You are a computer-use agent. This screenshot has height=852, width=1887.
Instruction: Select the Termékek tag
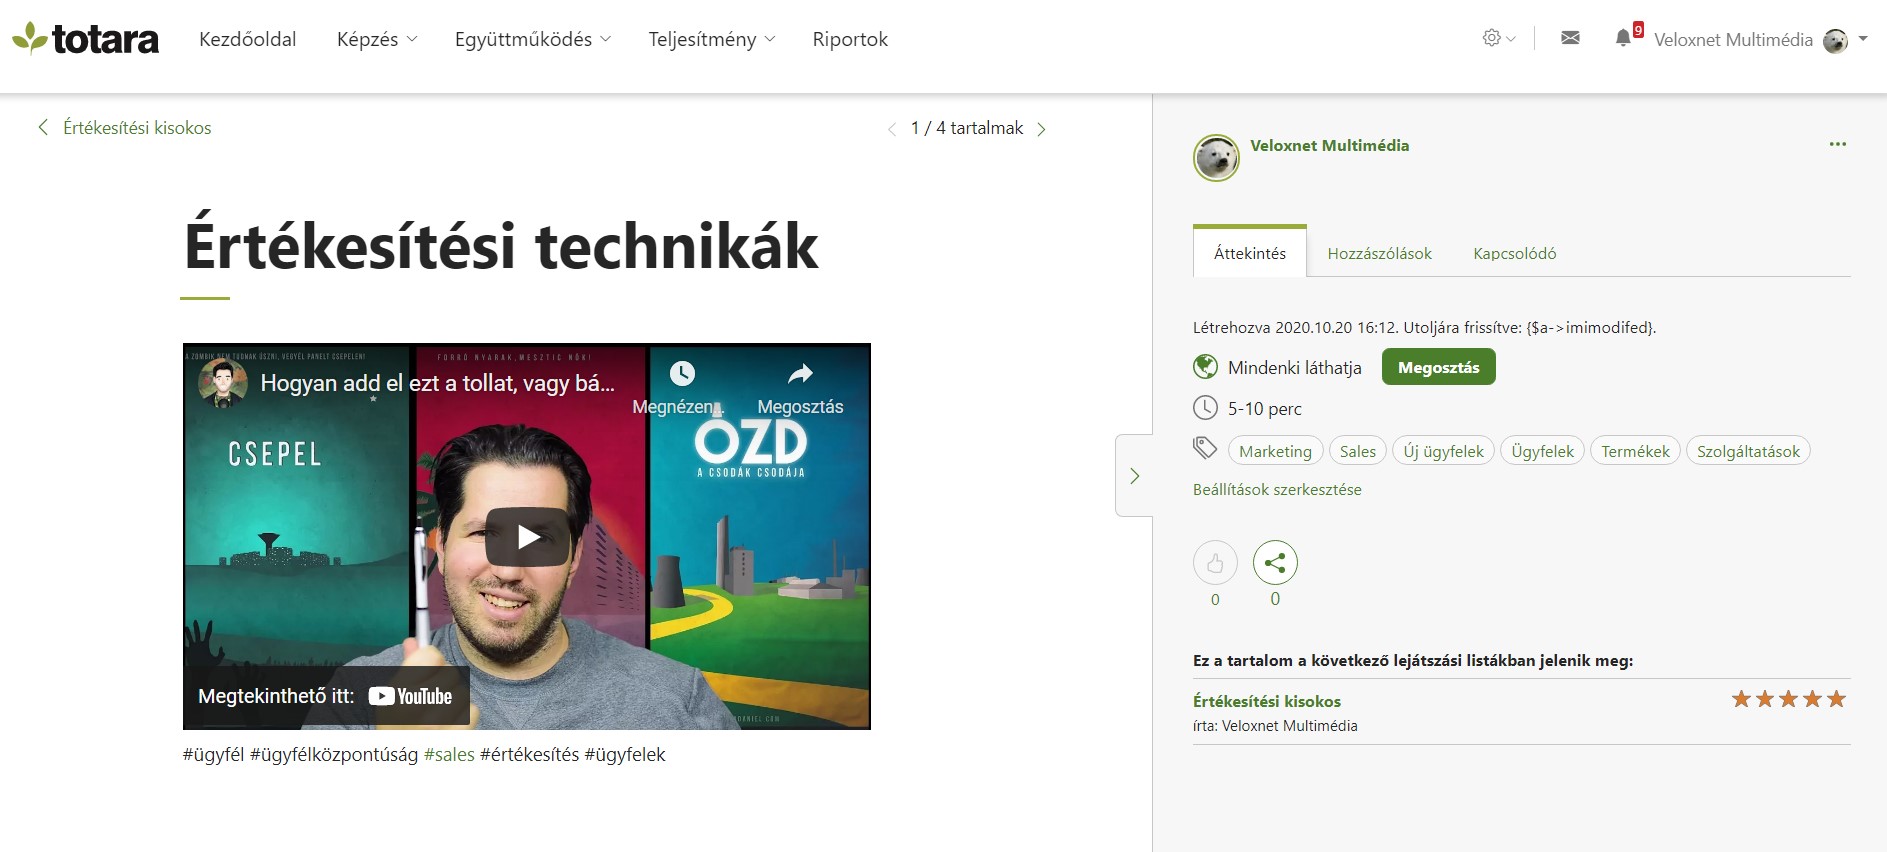[x=1635, y=451]
